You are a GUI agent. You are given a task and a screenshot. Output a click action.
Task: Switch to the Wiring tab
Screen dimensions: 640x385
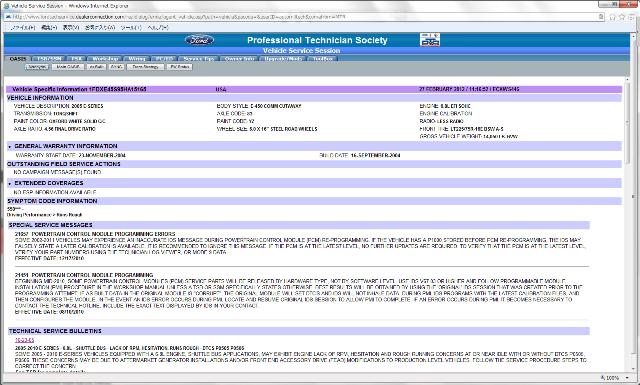pyautogui.click(x=137, y=59)
